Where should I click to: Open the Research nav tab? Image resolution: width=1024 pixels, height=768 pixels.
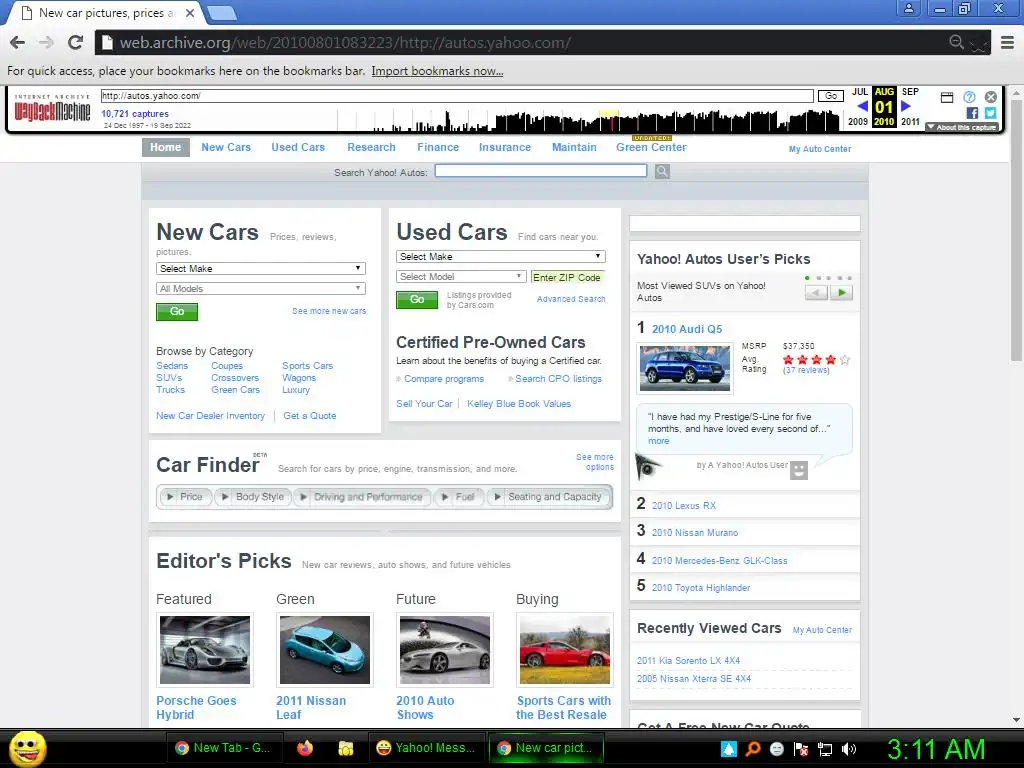coord(372,148)
